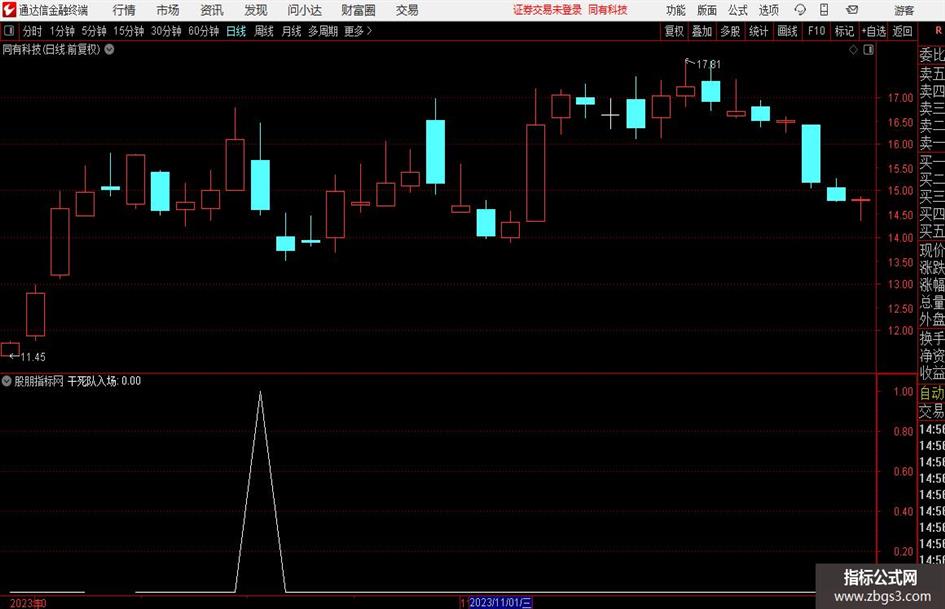Screen dimensions: 945x609
Task: Open the customer service headset icon
Action: pos(800,10)
